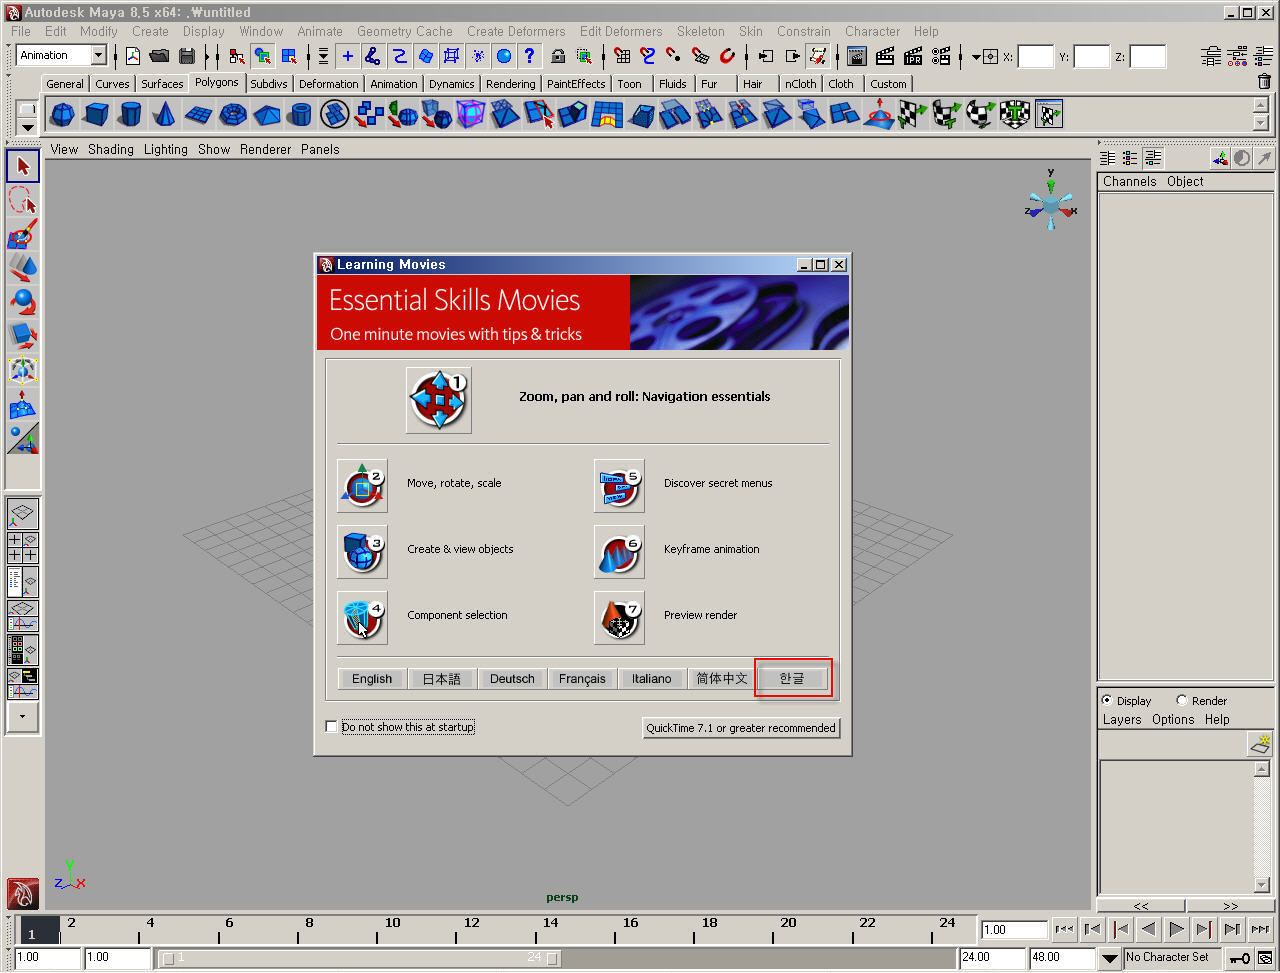Open the Create Deformers menu
The width and height of the screenshot is (1280, 973).
click(516, 31)
